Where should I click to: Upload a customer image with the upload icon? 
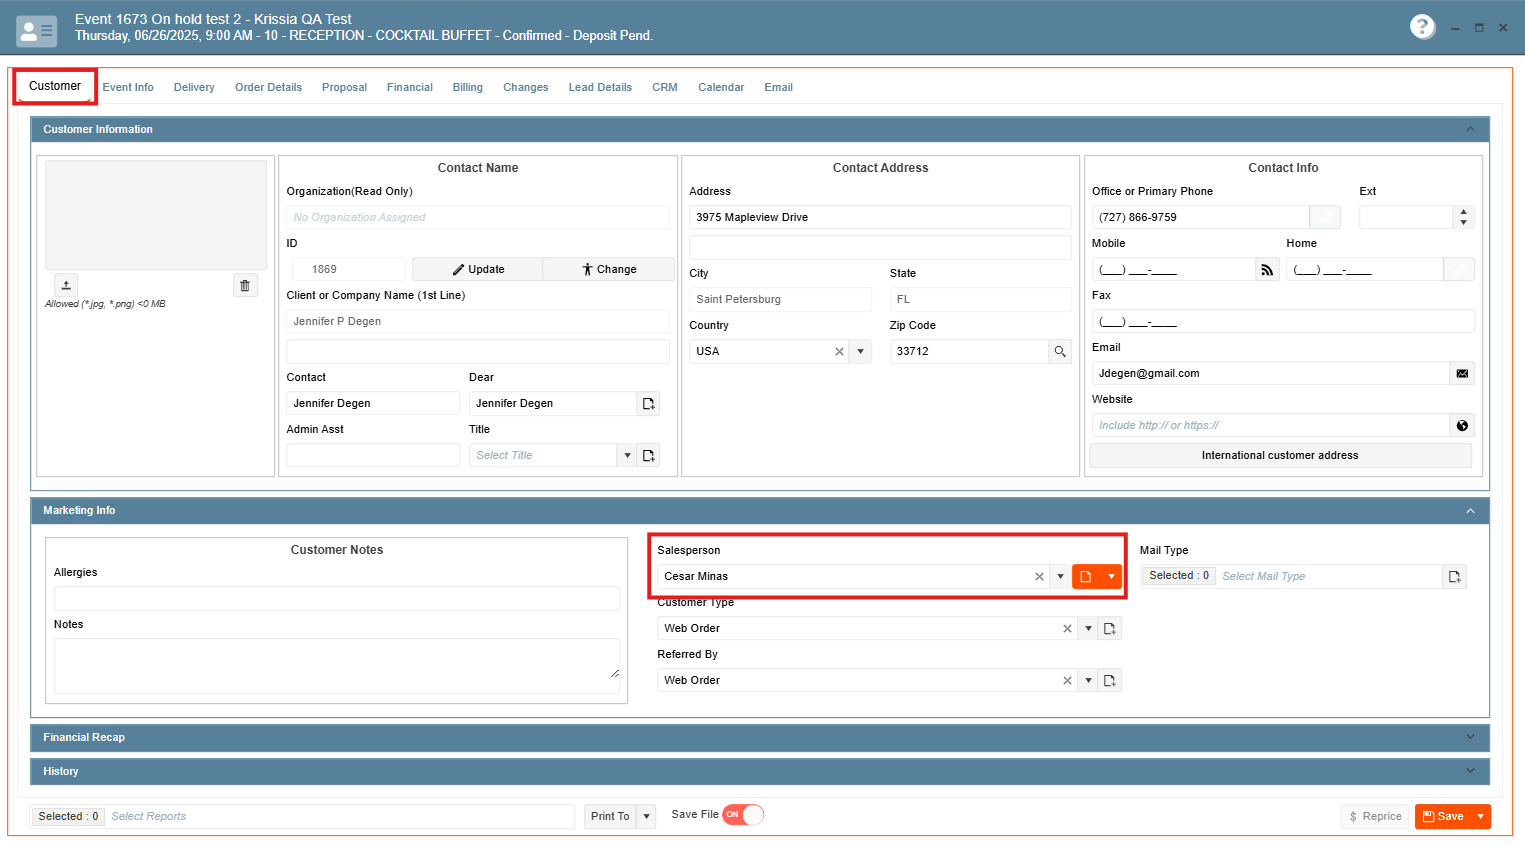click(66, 285)
